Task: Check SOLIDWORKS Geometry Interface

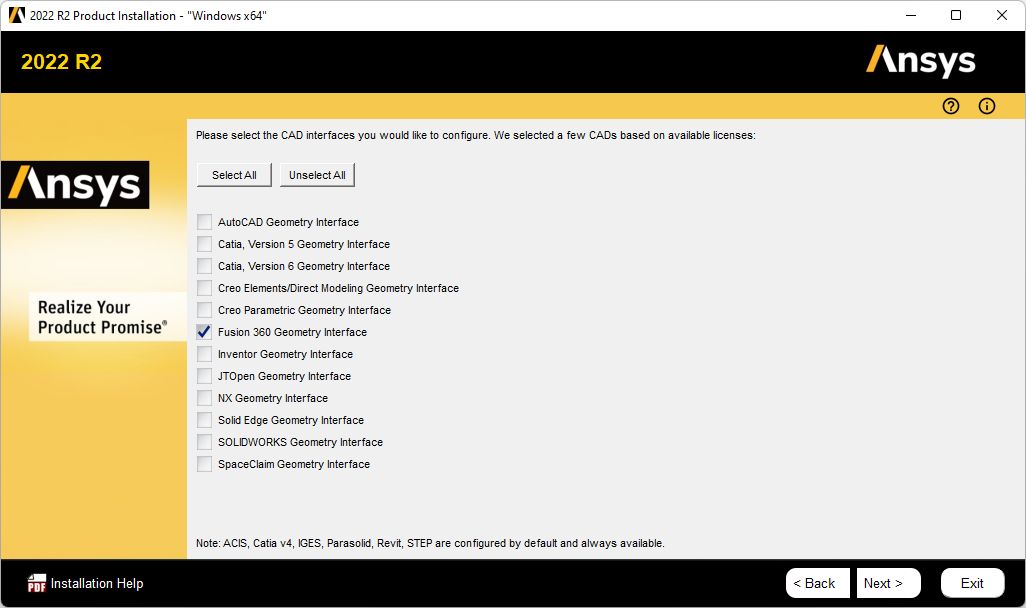Action: 205,442
